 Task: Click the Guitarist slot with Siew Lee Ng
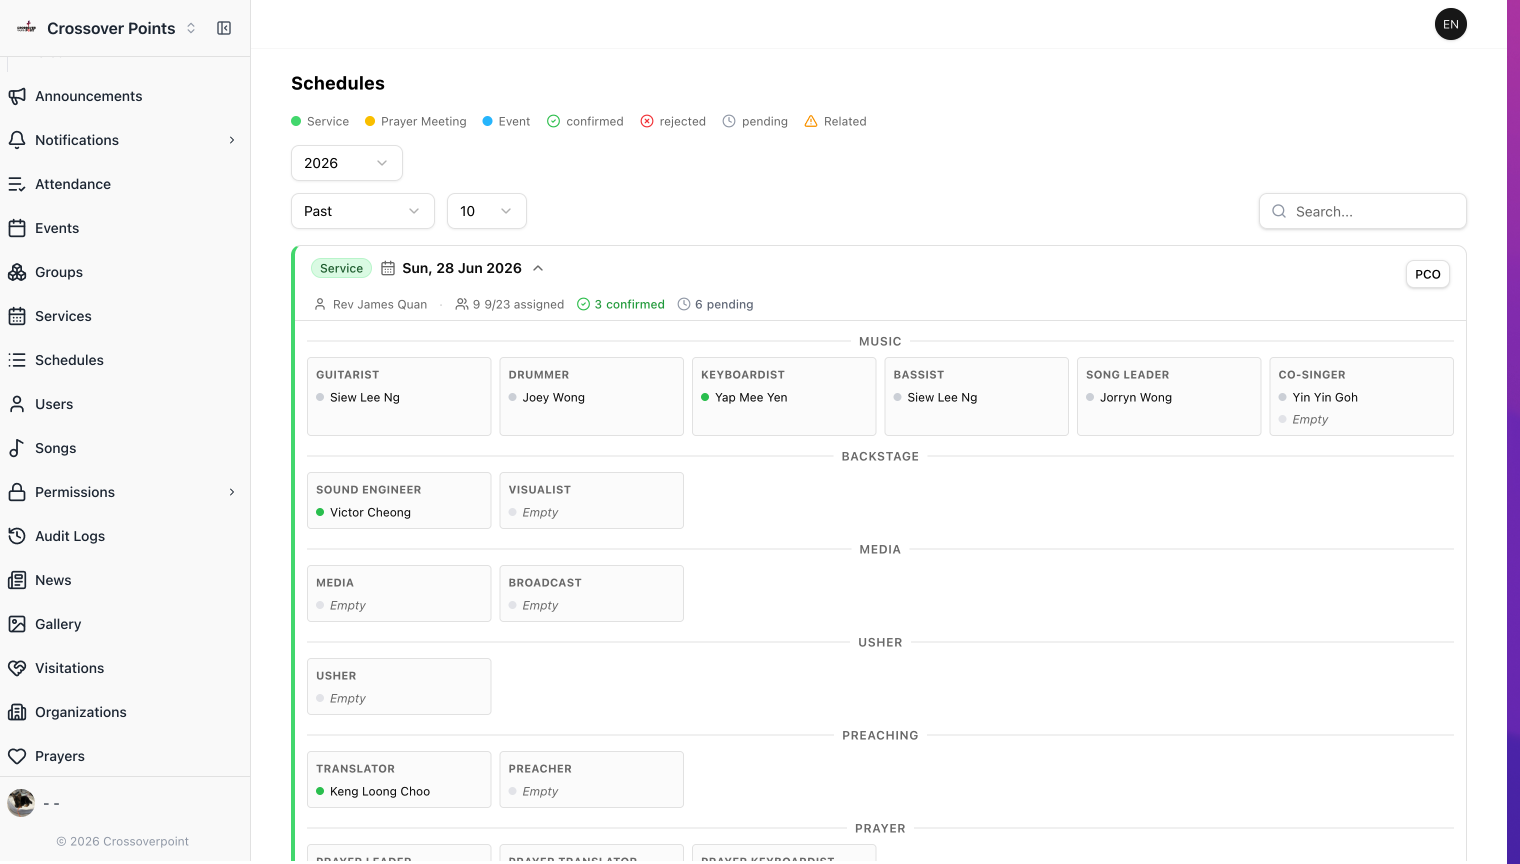[x=399, y=396]
